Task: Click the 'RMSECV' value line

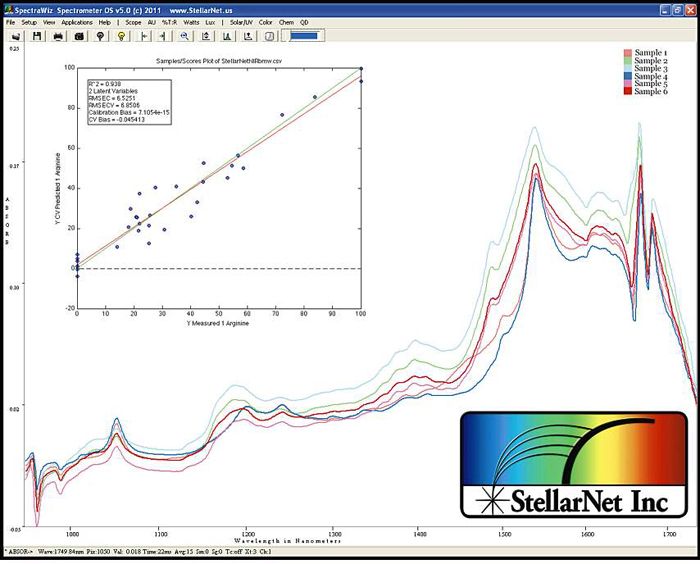Action: click(x=114, y=105)
